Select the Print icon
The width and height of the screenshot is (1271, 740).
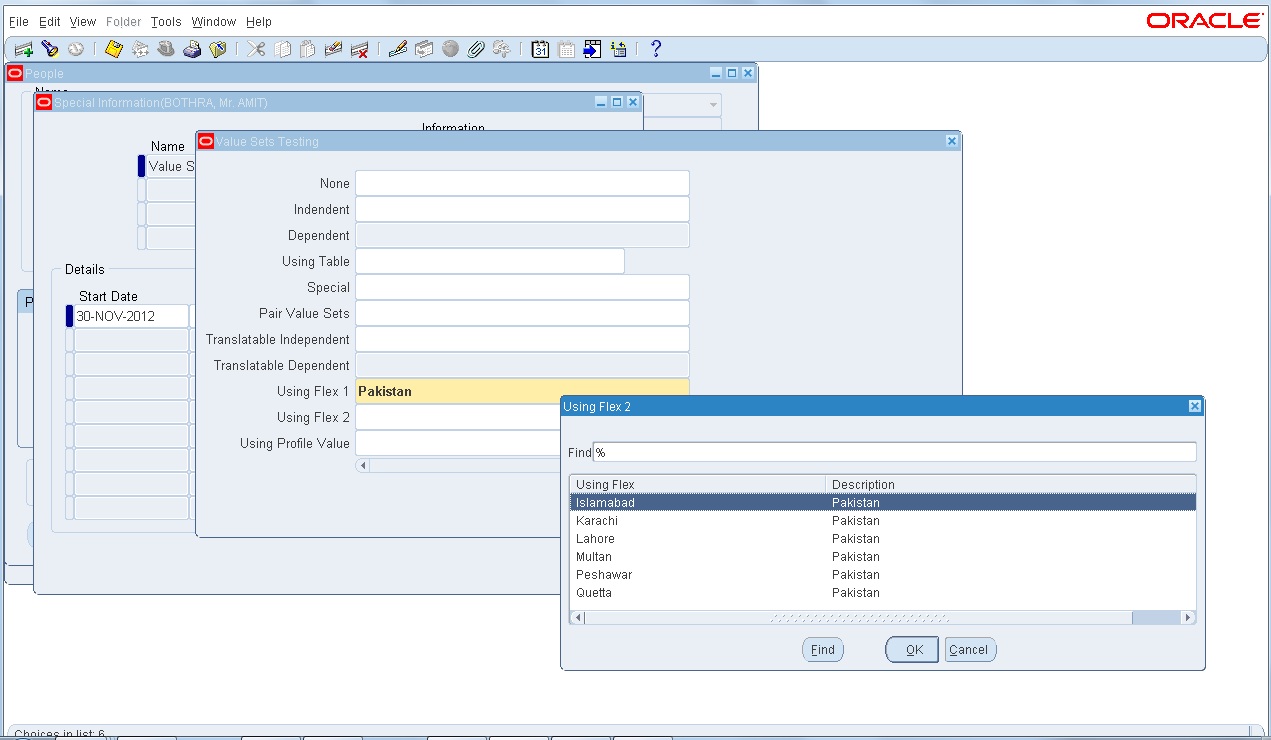(192, 48)
